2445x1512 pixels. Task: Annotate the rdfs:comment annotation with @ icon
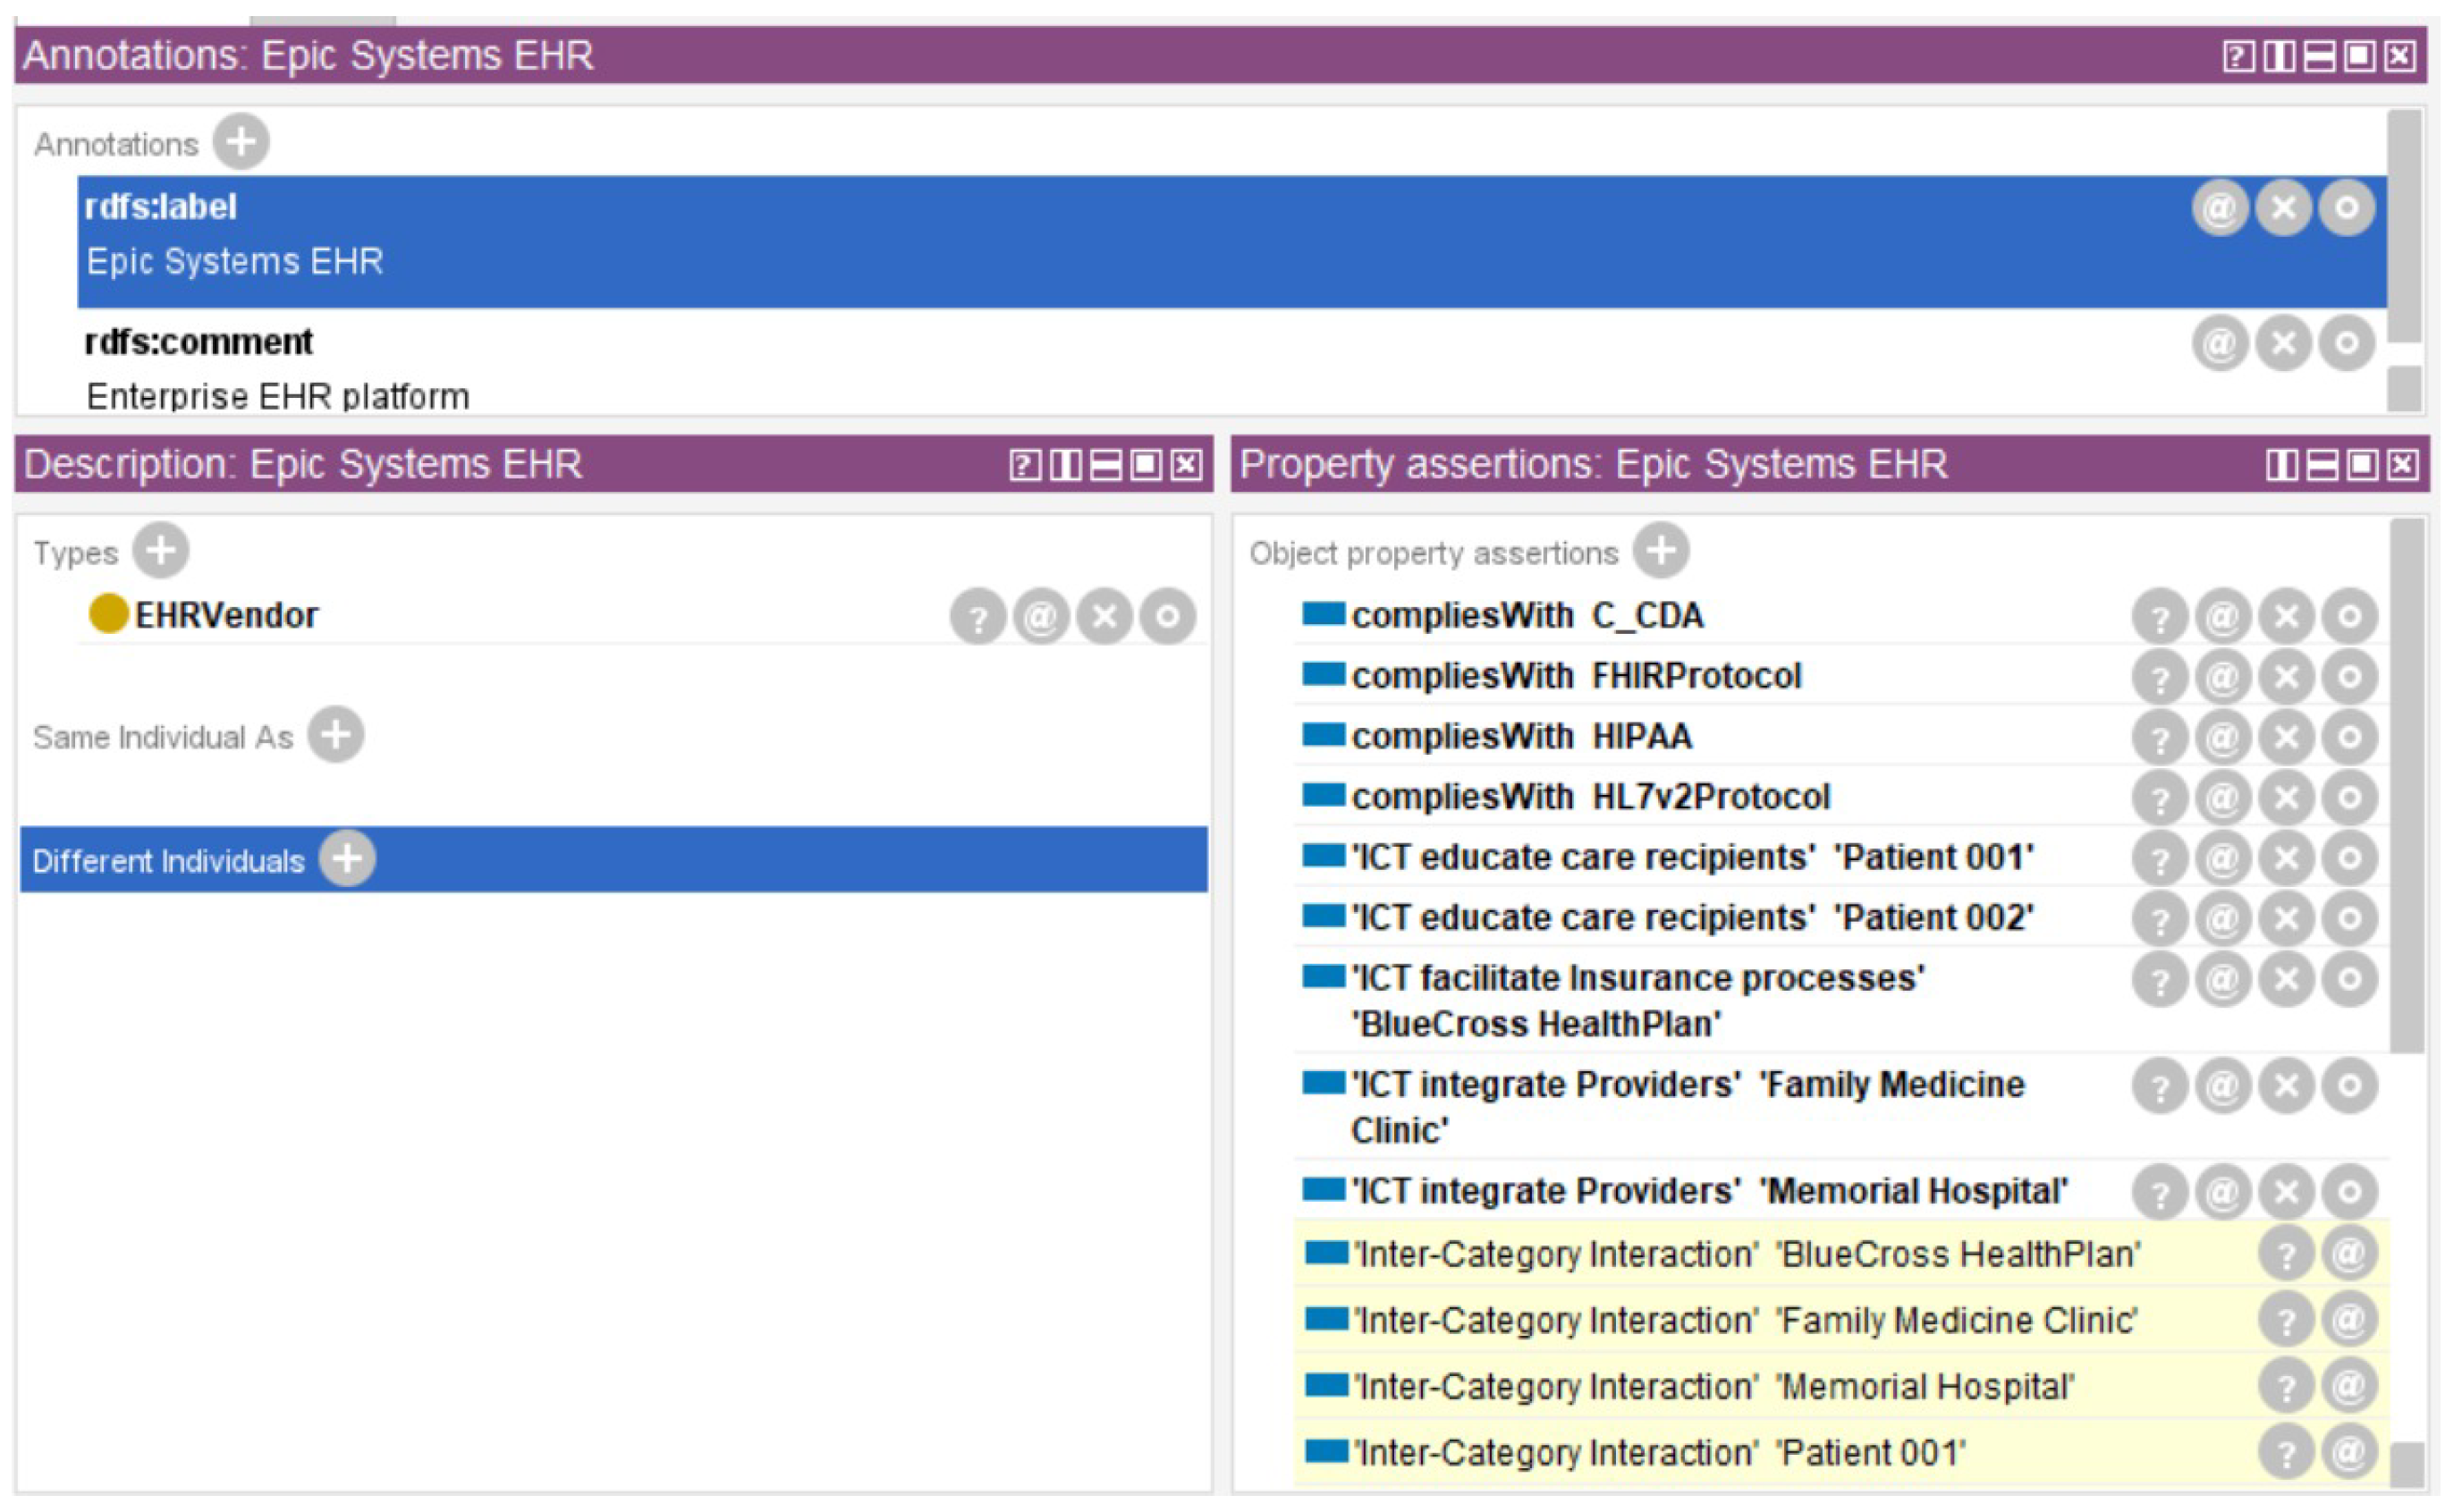(2219, 344)
